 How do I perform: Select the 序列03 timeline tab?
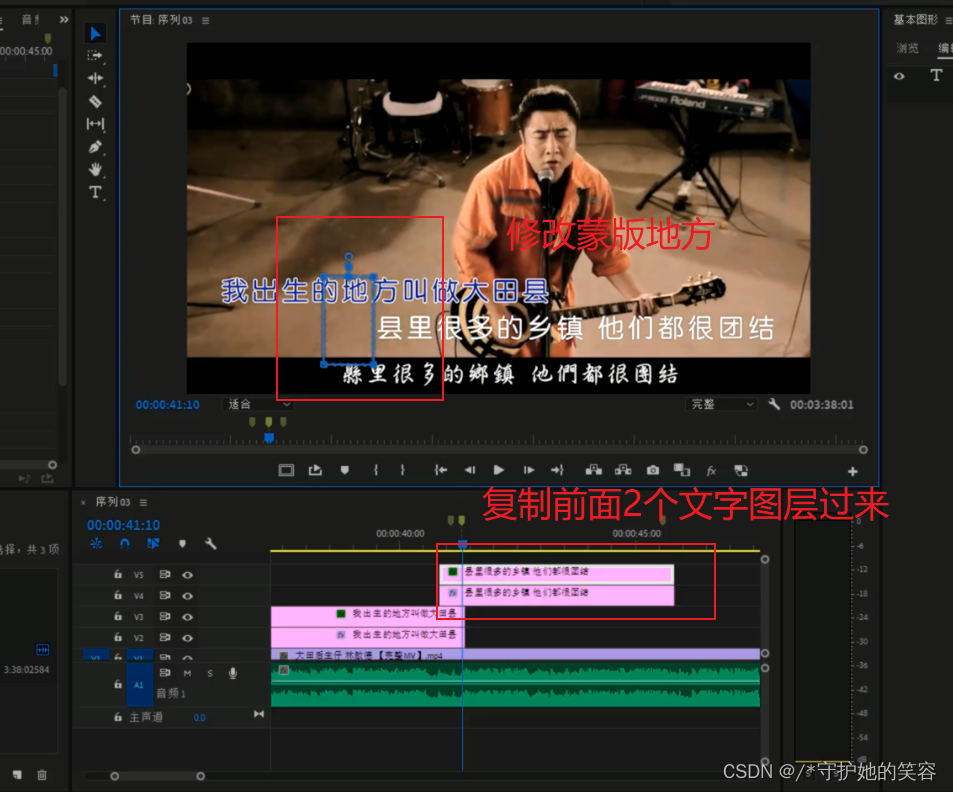[x=113, y=502]
